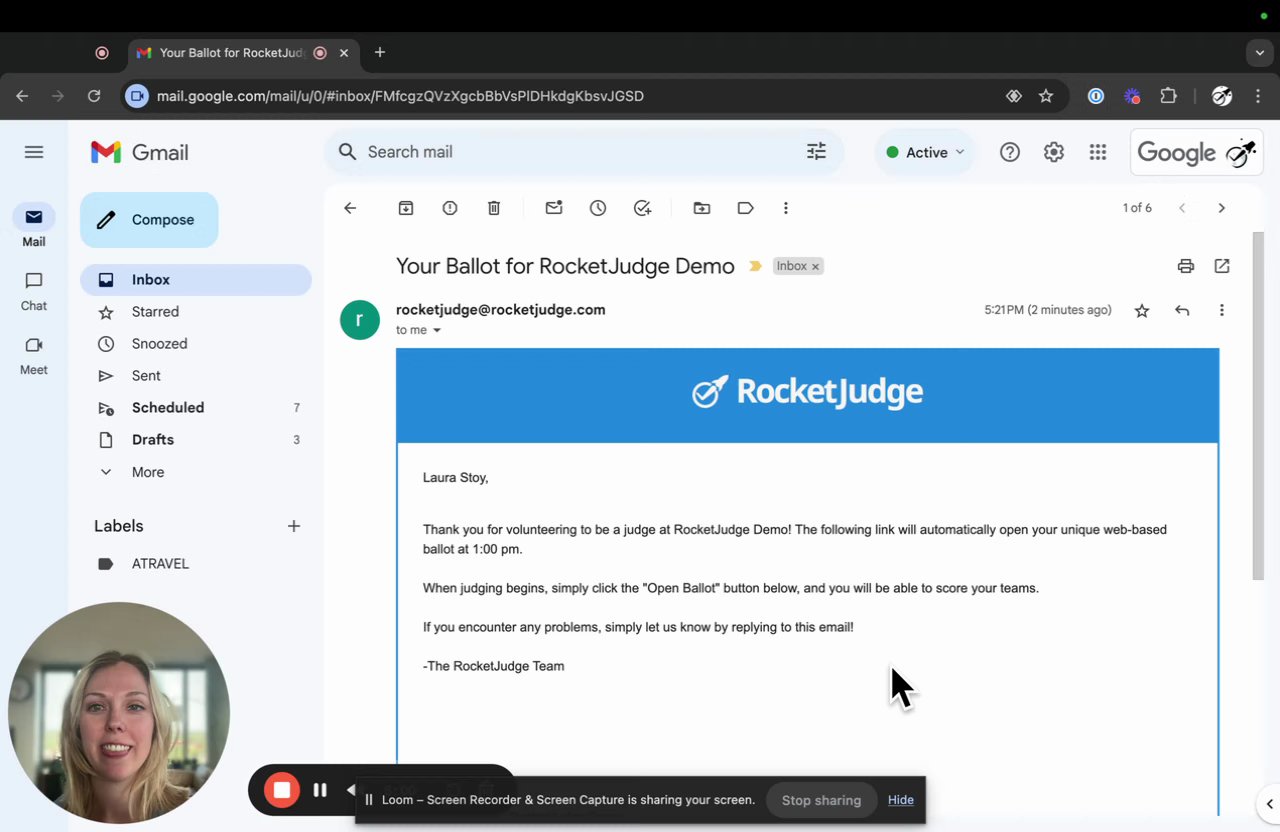1280x832 pixels.
Task: Create a new label with plus button
Action: pyautogui.click(x=294, y=526)
